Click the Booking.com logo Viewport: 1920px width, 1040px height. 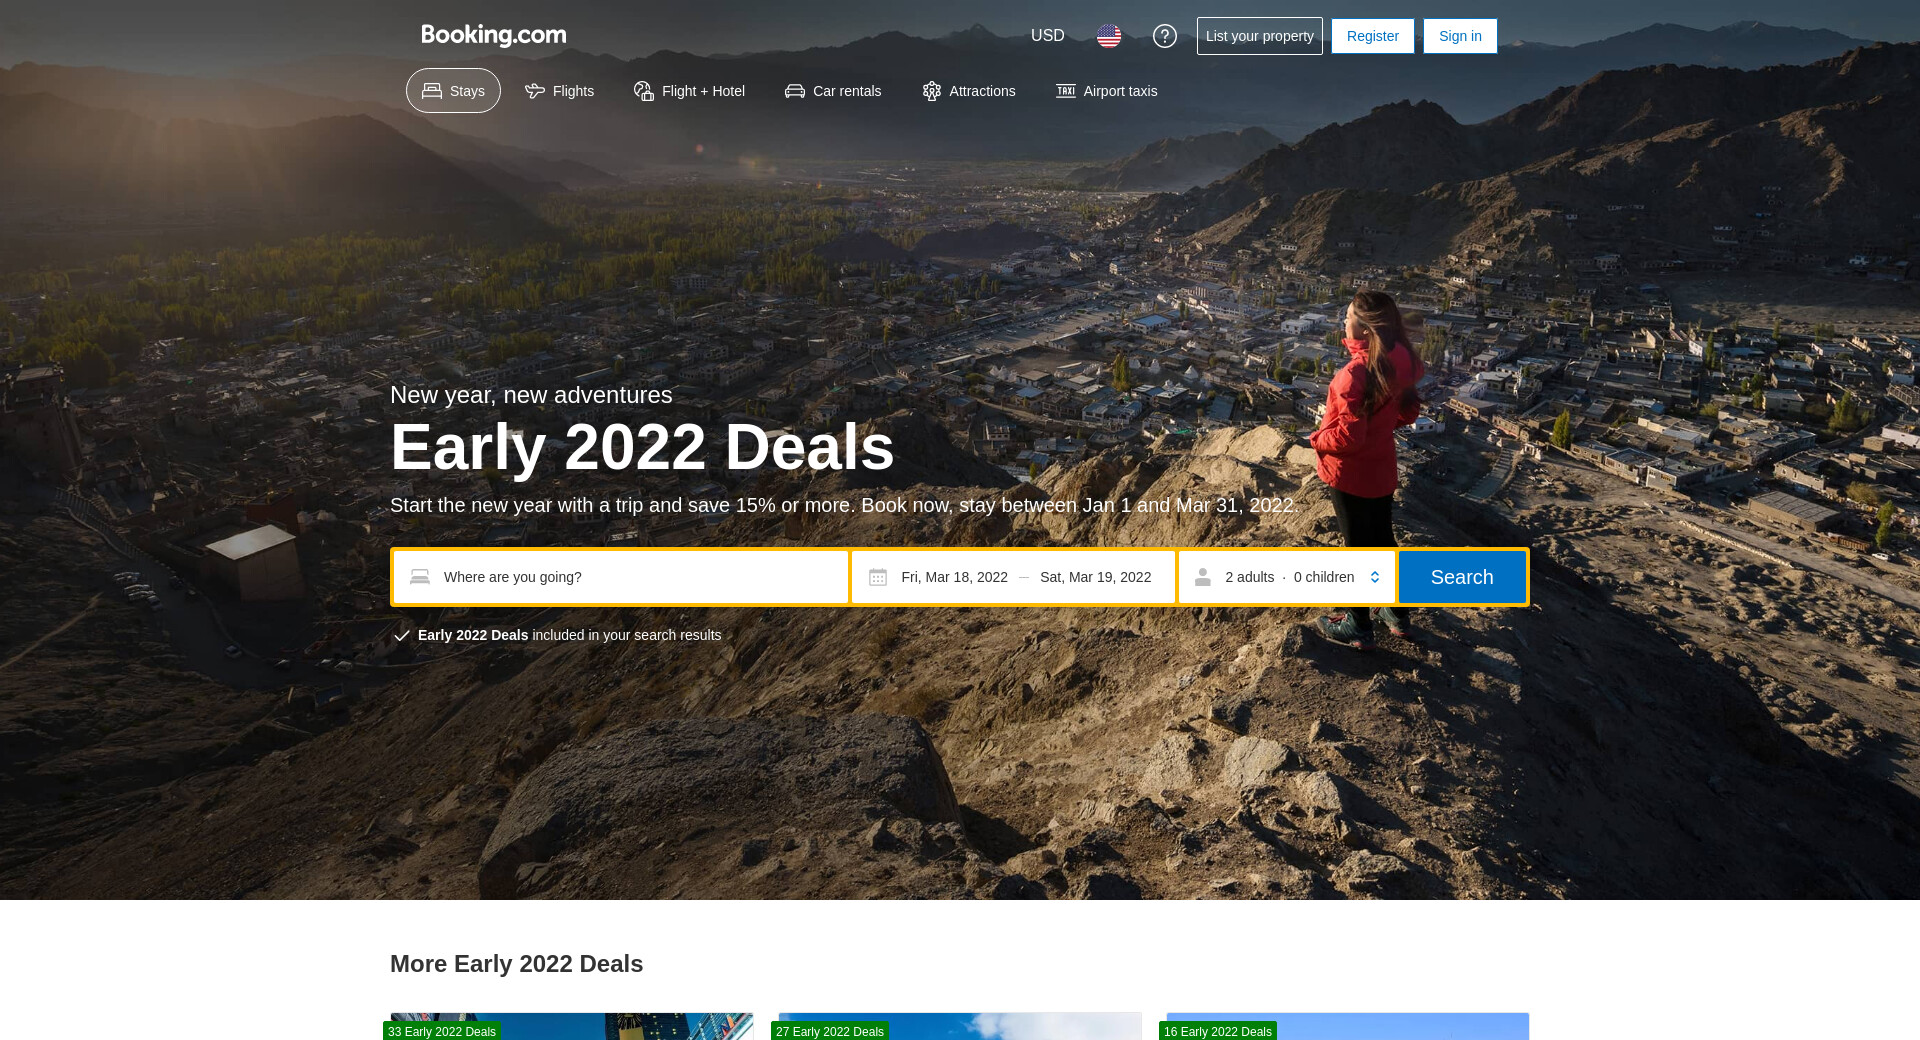click(494, 35)
